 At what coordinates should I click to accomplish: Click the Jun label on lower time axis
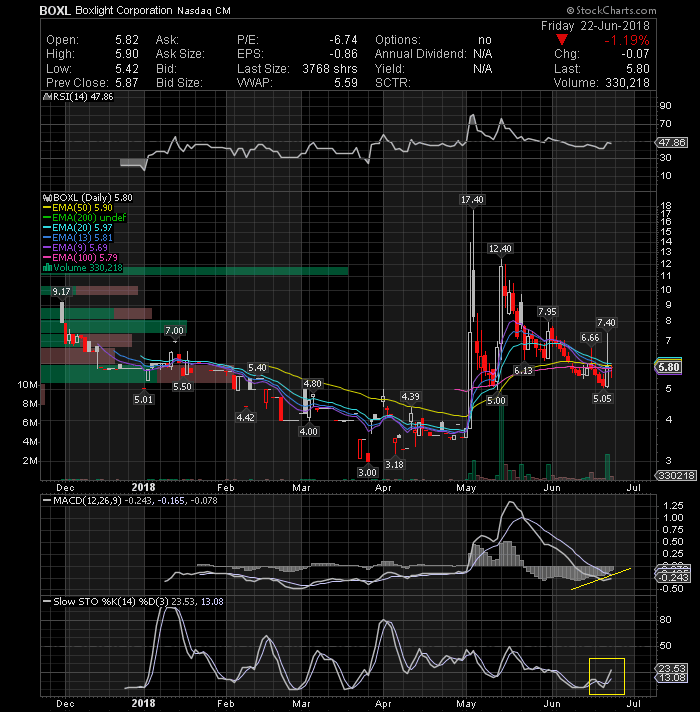[x=552, y=703]
